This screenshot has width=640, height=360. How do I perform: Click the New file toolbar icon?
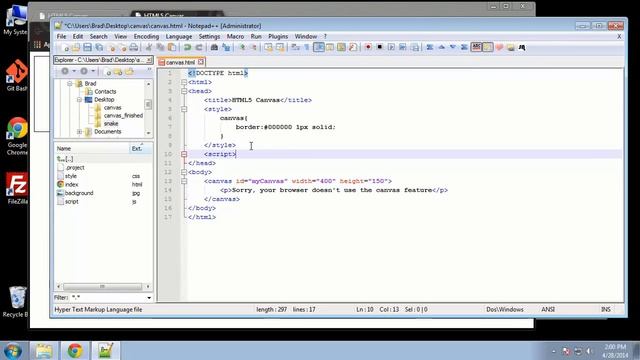(65, 47)
